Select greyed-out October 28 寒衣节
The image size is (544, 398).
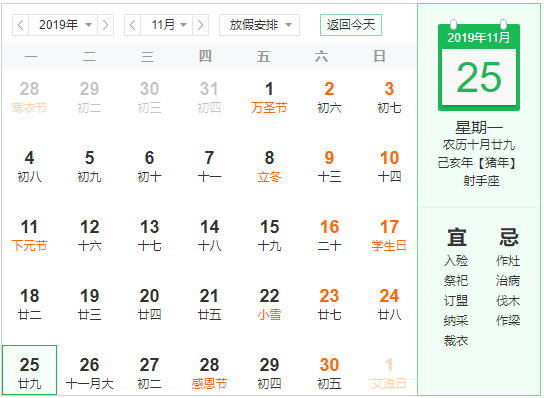coord(29,98)
